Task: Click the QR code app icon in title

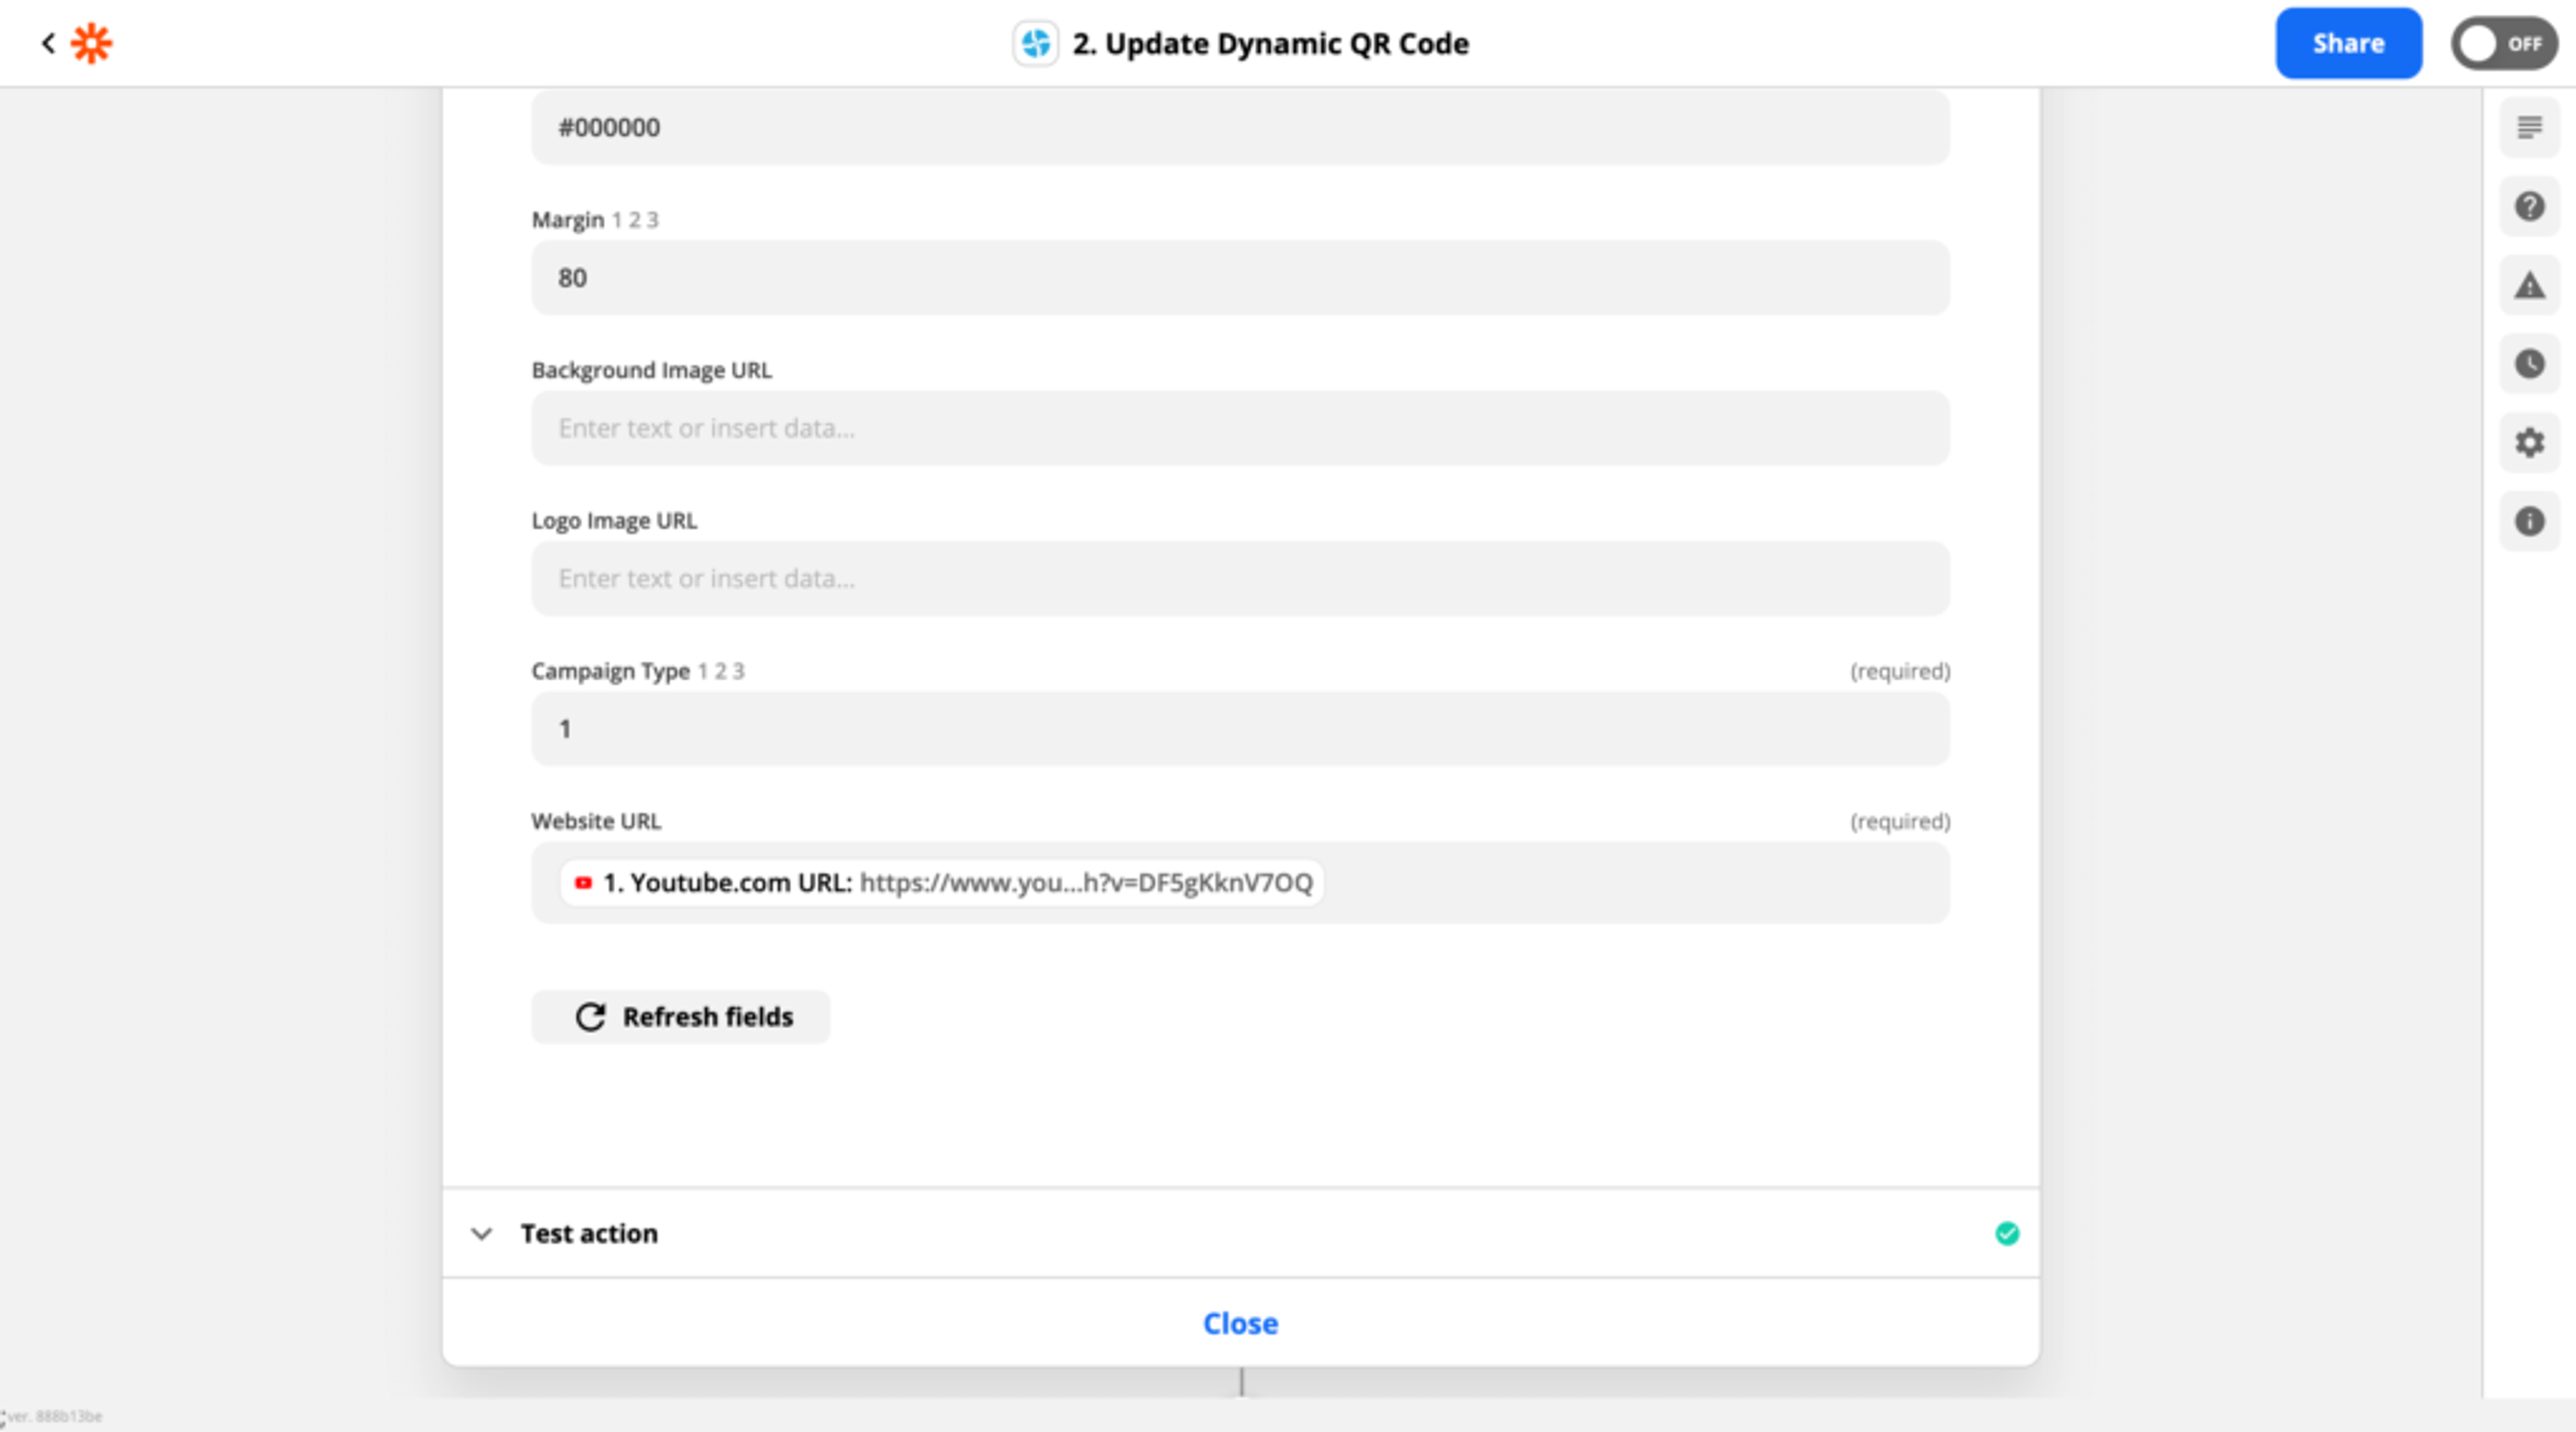Action: tap(1035, 43)
